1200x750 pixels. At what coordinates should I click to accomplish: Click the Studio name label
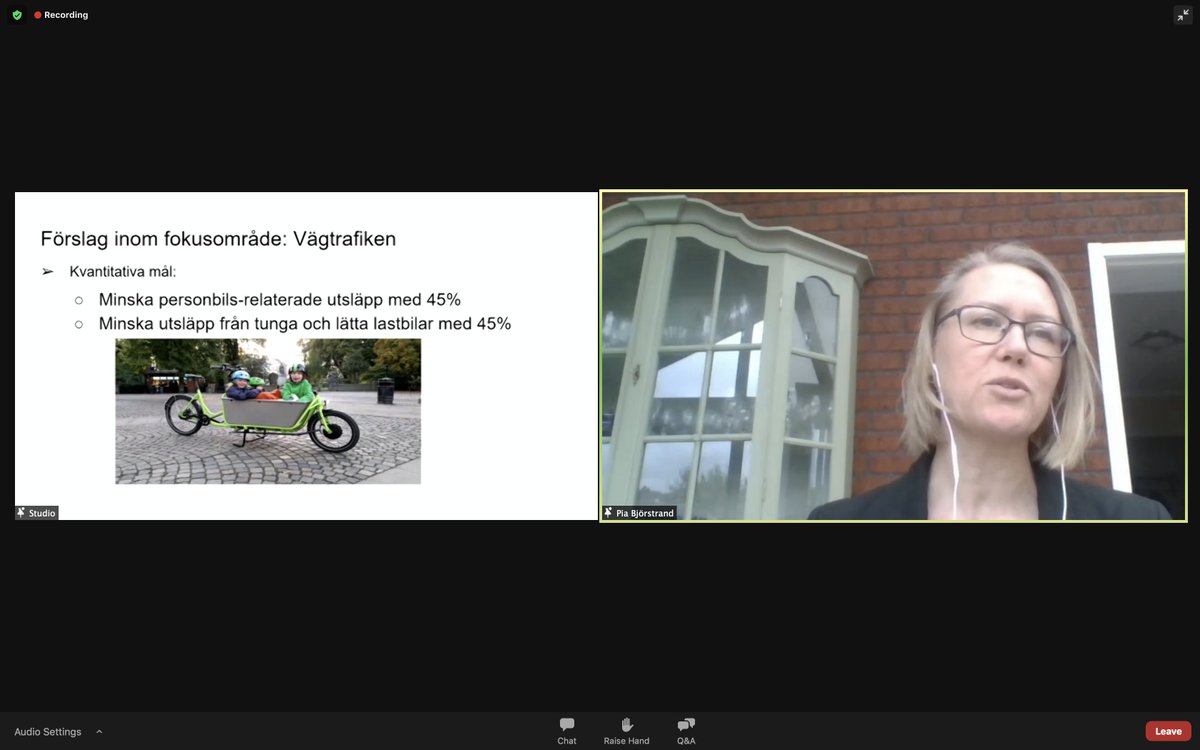42,513
